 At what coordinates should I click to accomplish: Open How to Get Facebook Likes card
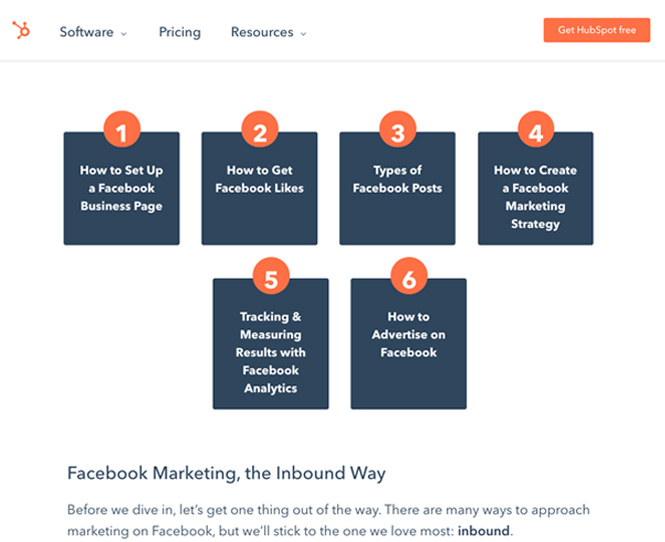[x=260, y=188]
